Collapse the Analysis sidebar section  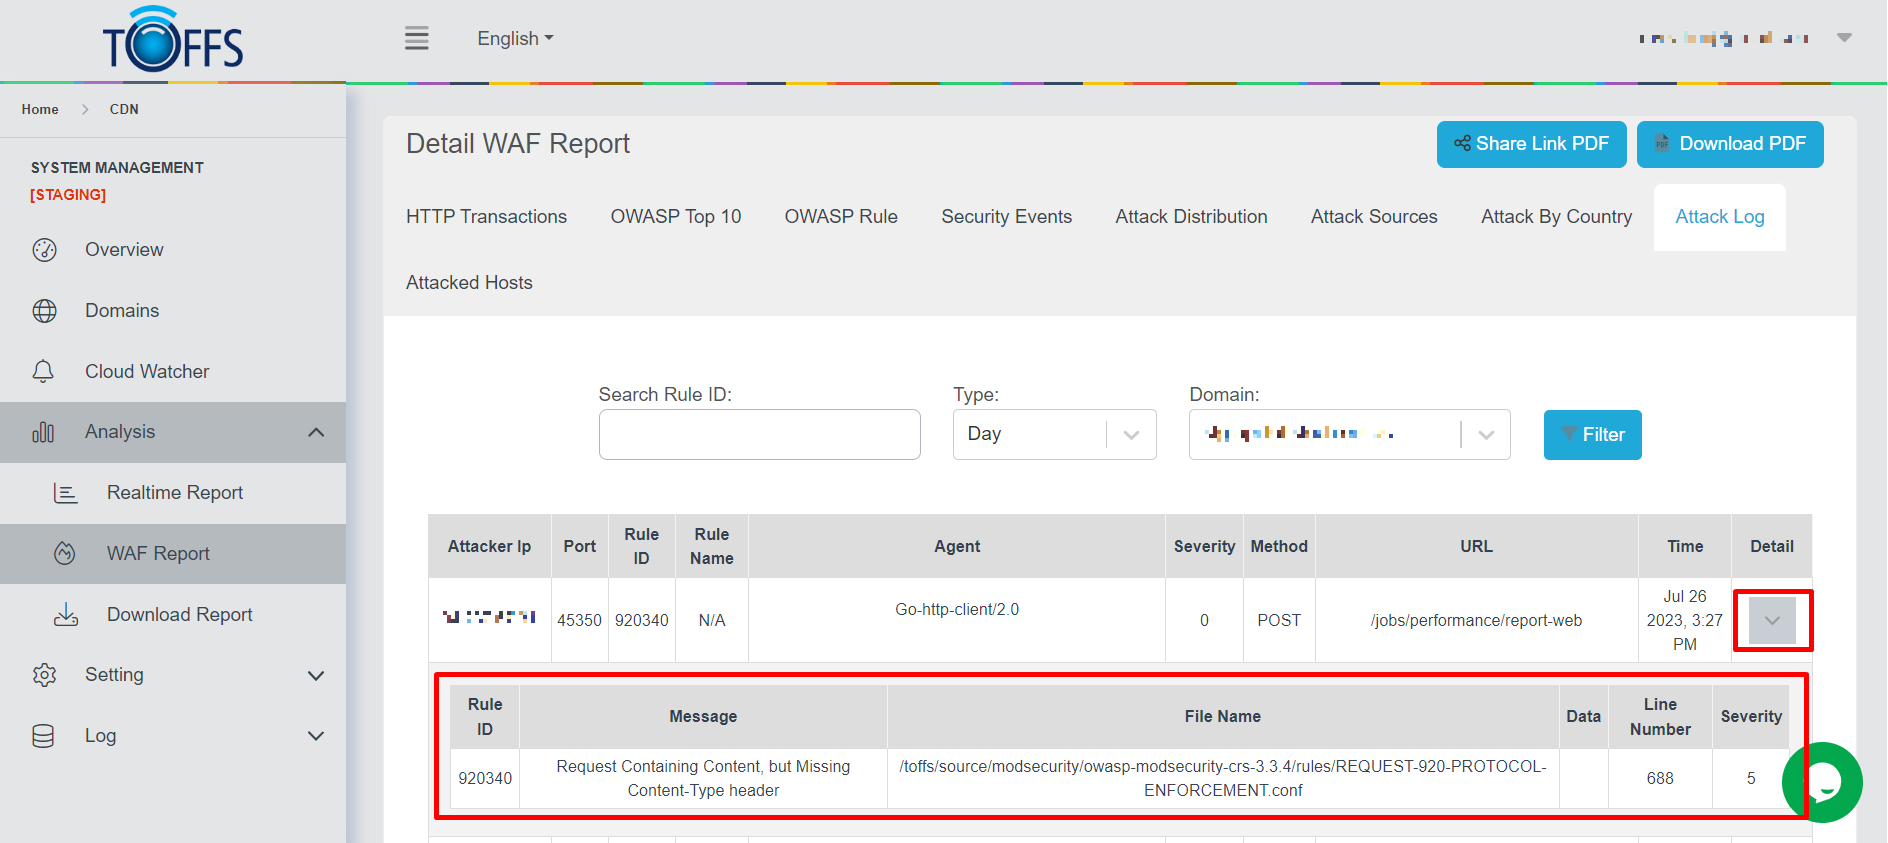(x=316, y=432)
